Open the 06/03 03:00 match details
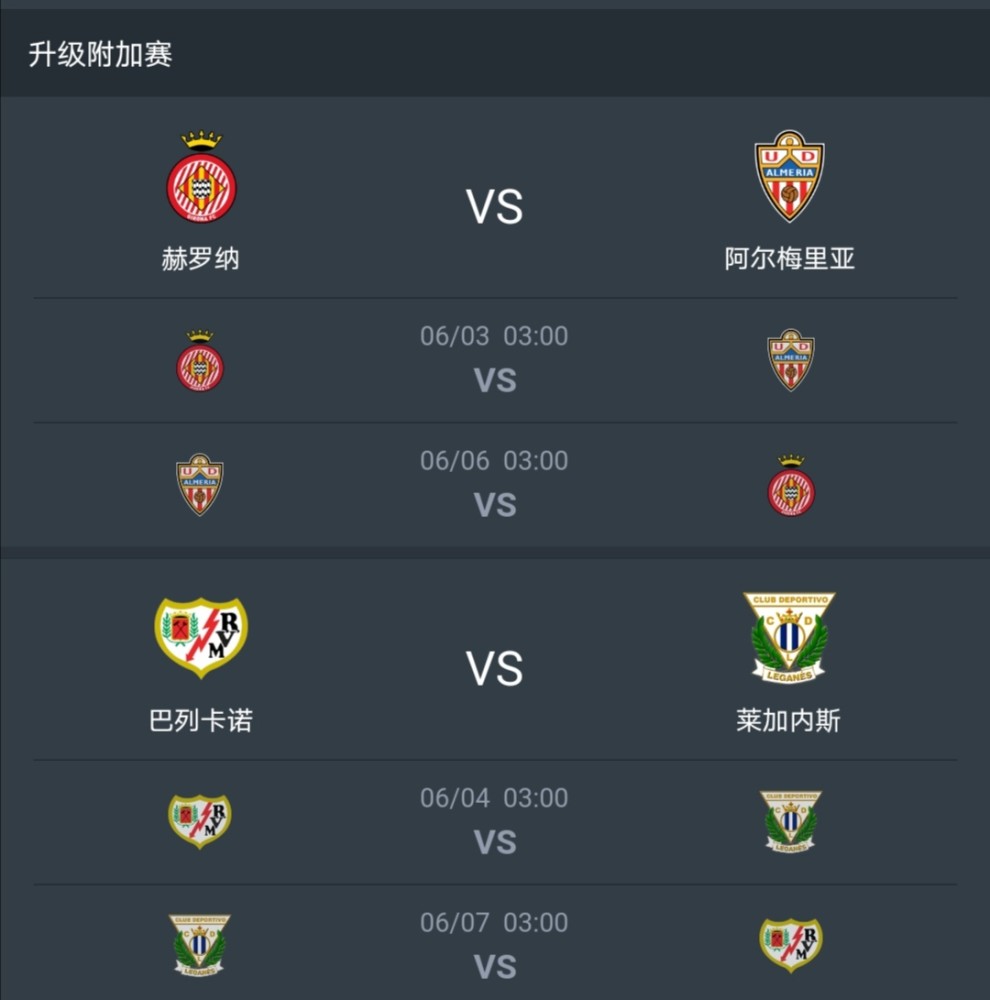Image resolution: width=990 pixels, height=1000 pixels. (495, 360)
